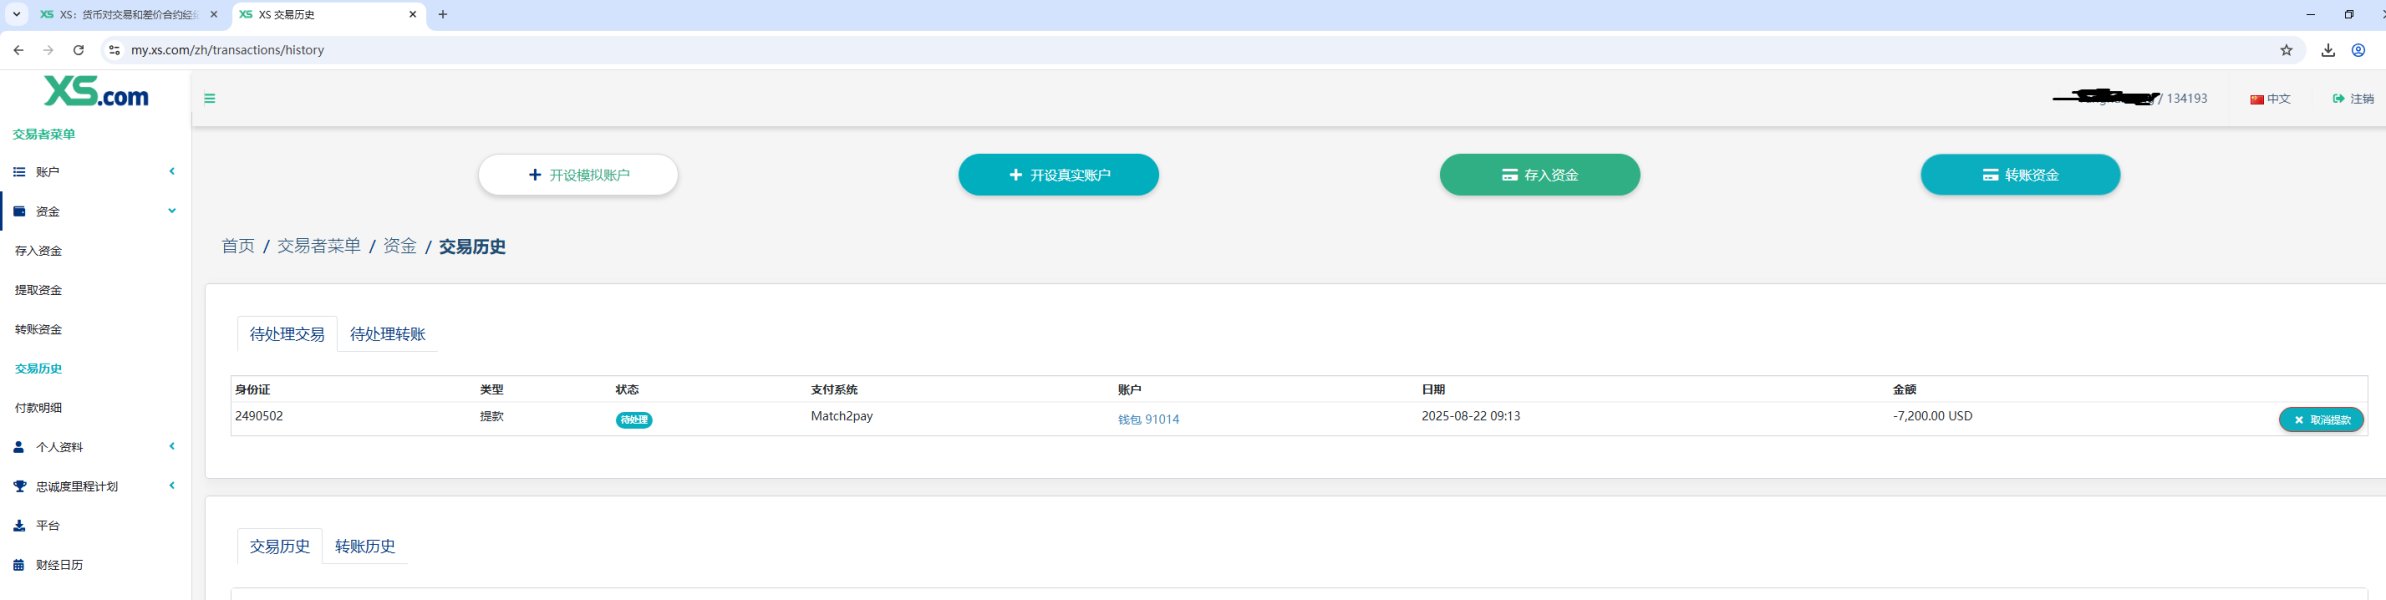Open the tab search dropdown arrow

(16, 14)
